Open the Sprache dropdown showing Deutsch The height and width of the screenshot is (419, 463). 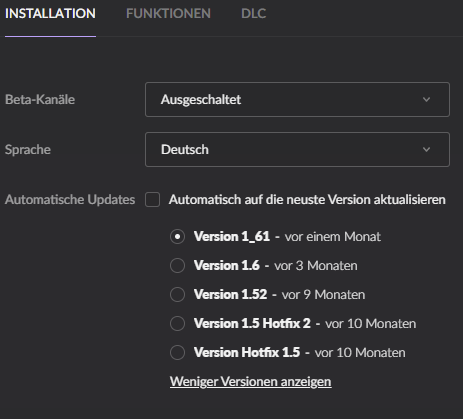pos(297,149)
